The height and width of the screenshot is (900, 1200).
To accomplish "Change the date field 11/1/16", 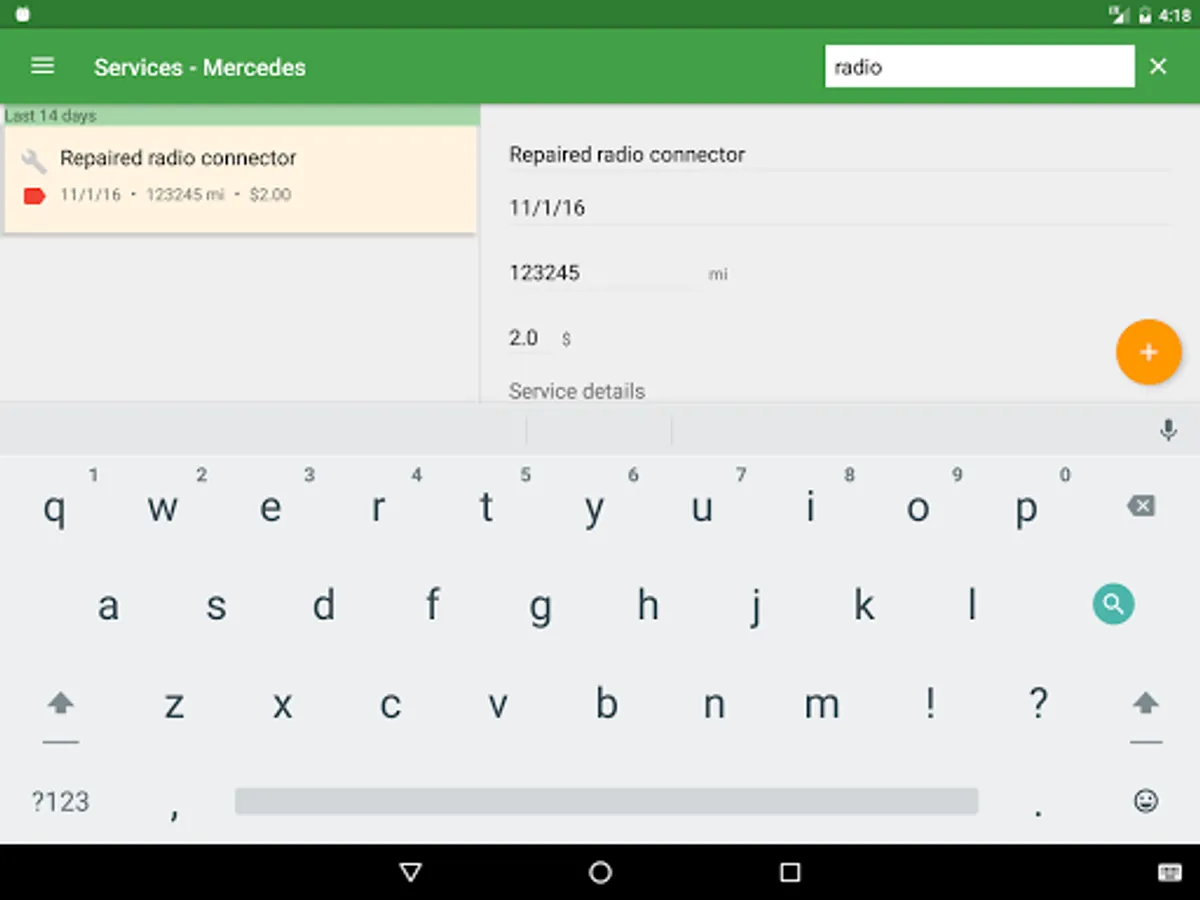I will click(838, 208).
